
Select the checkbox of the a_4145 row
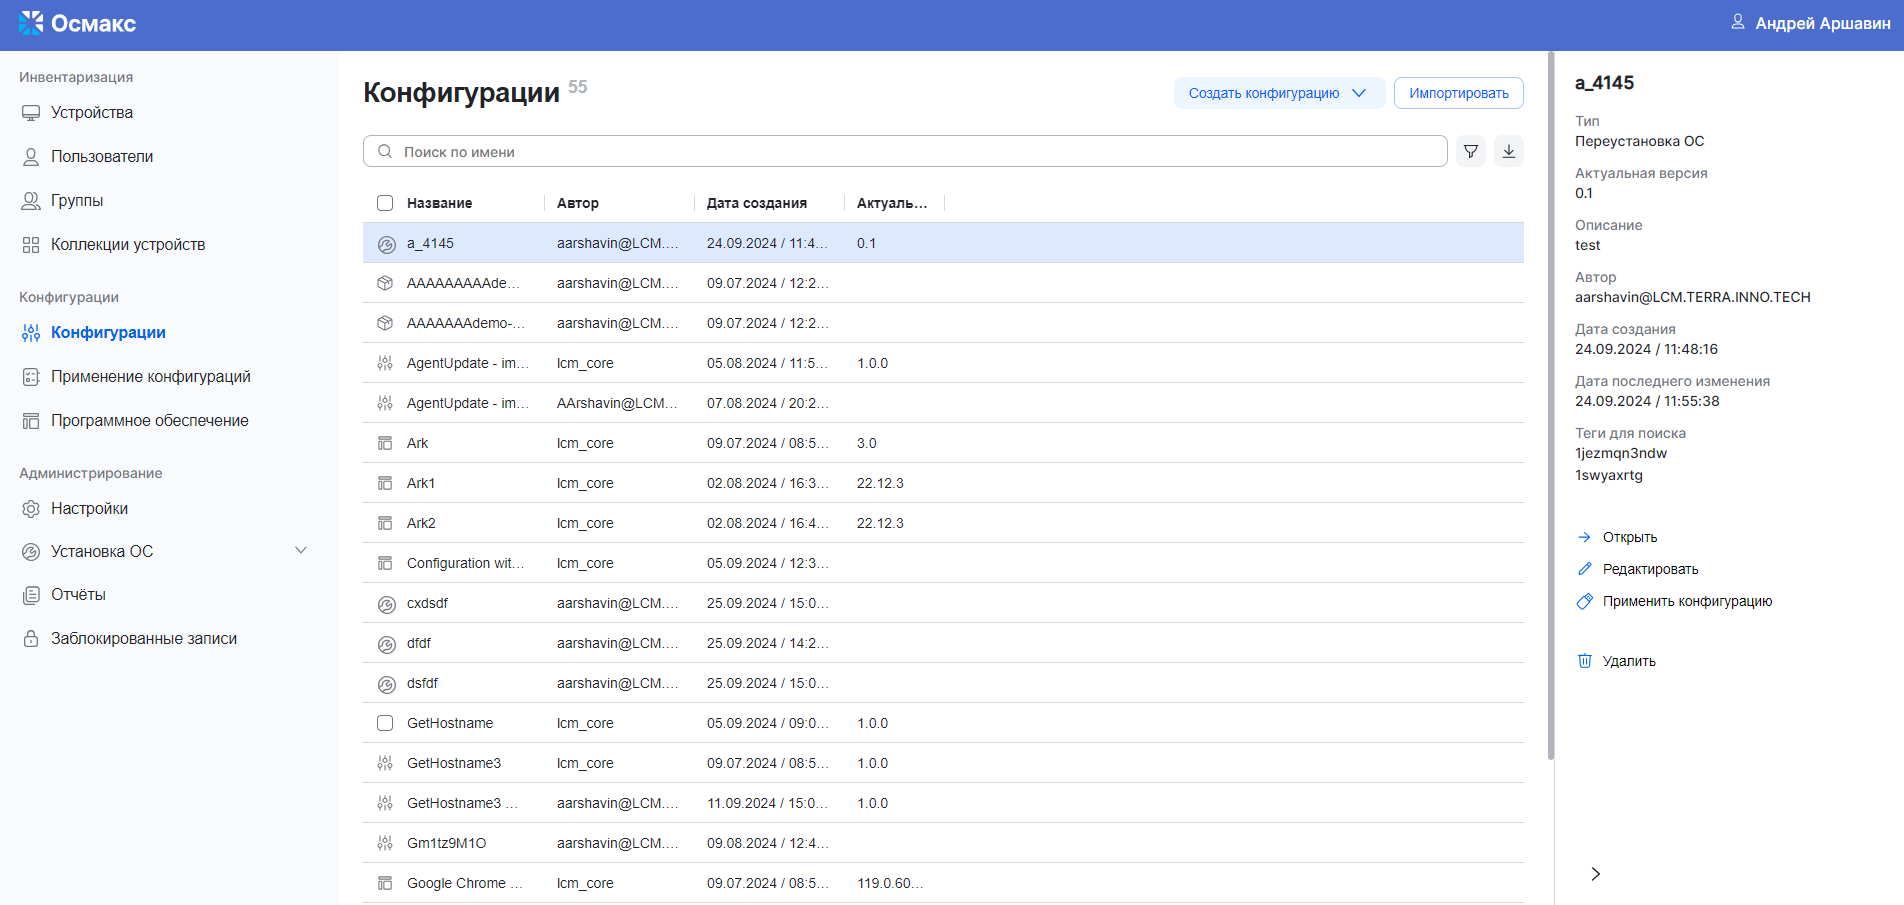coord(385,242)
